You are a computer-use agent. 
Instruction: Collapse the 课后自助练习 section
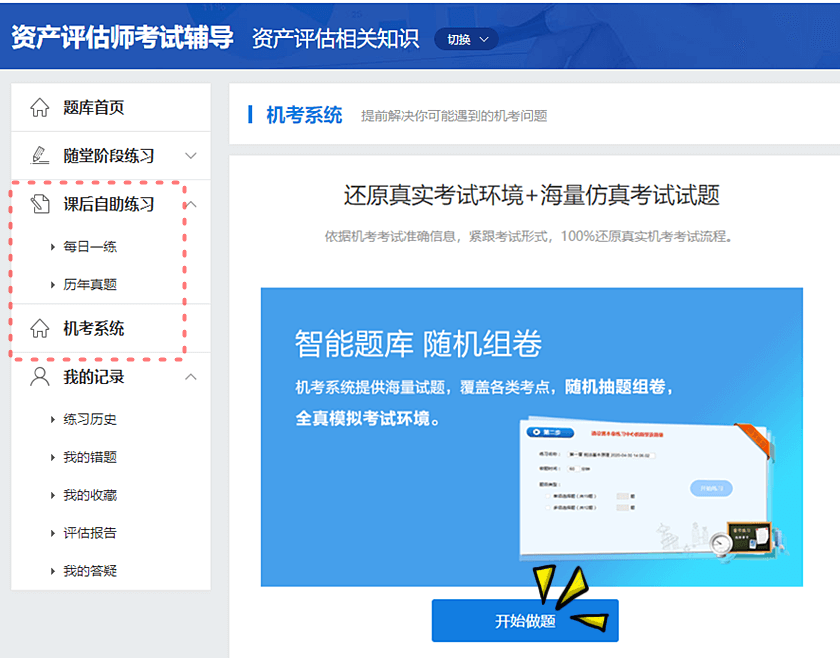pyautogui.click(x=189, y=203)
